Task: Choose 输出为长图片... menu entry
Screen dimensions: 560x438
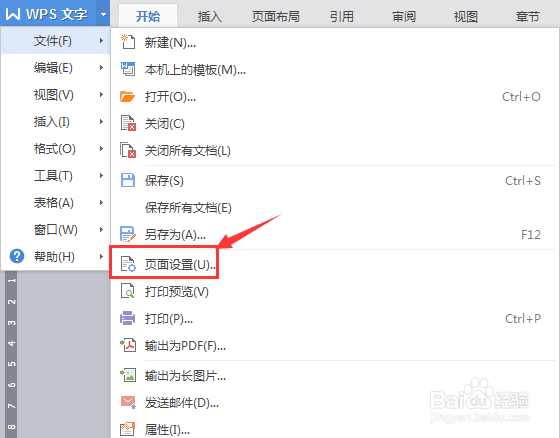Action: tap(335, 375)
